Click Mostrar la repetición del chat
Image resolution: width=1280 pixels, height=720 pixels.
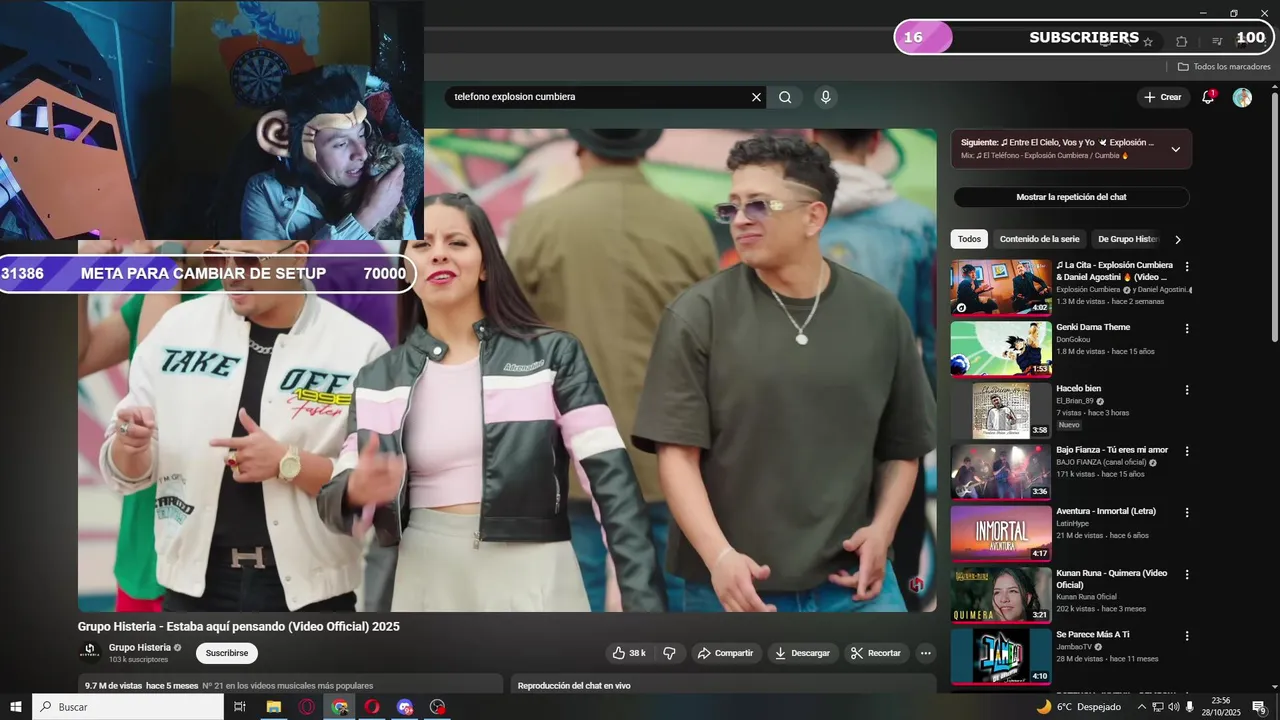[1071, 197]
